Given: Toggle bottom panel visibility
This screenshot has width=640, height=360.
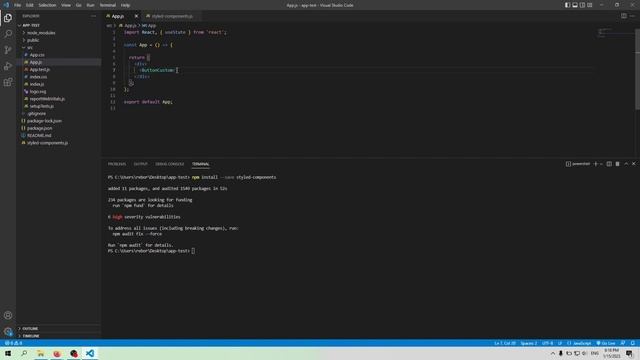Looking at the screenshot, I should [x=575, y=5].
